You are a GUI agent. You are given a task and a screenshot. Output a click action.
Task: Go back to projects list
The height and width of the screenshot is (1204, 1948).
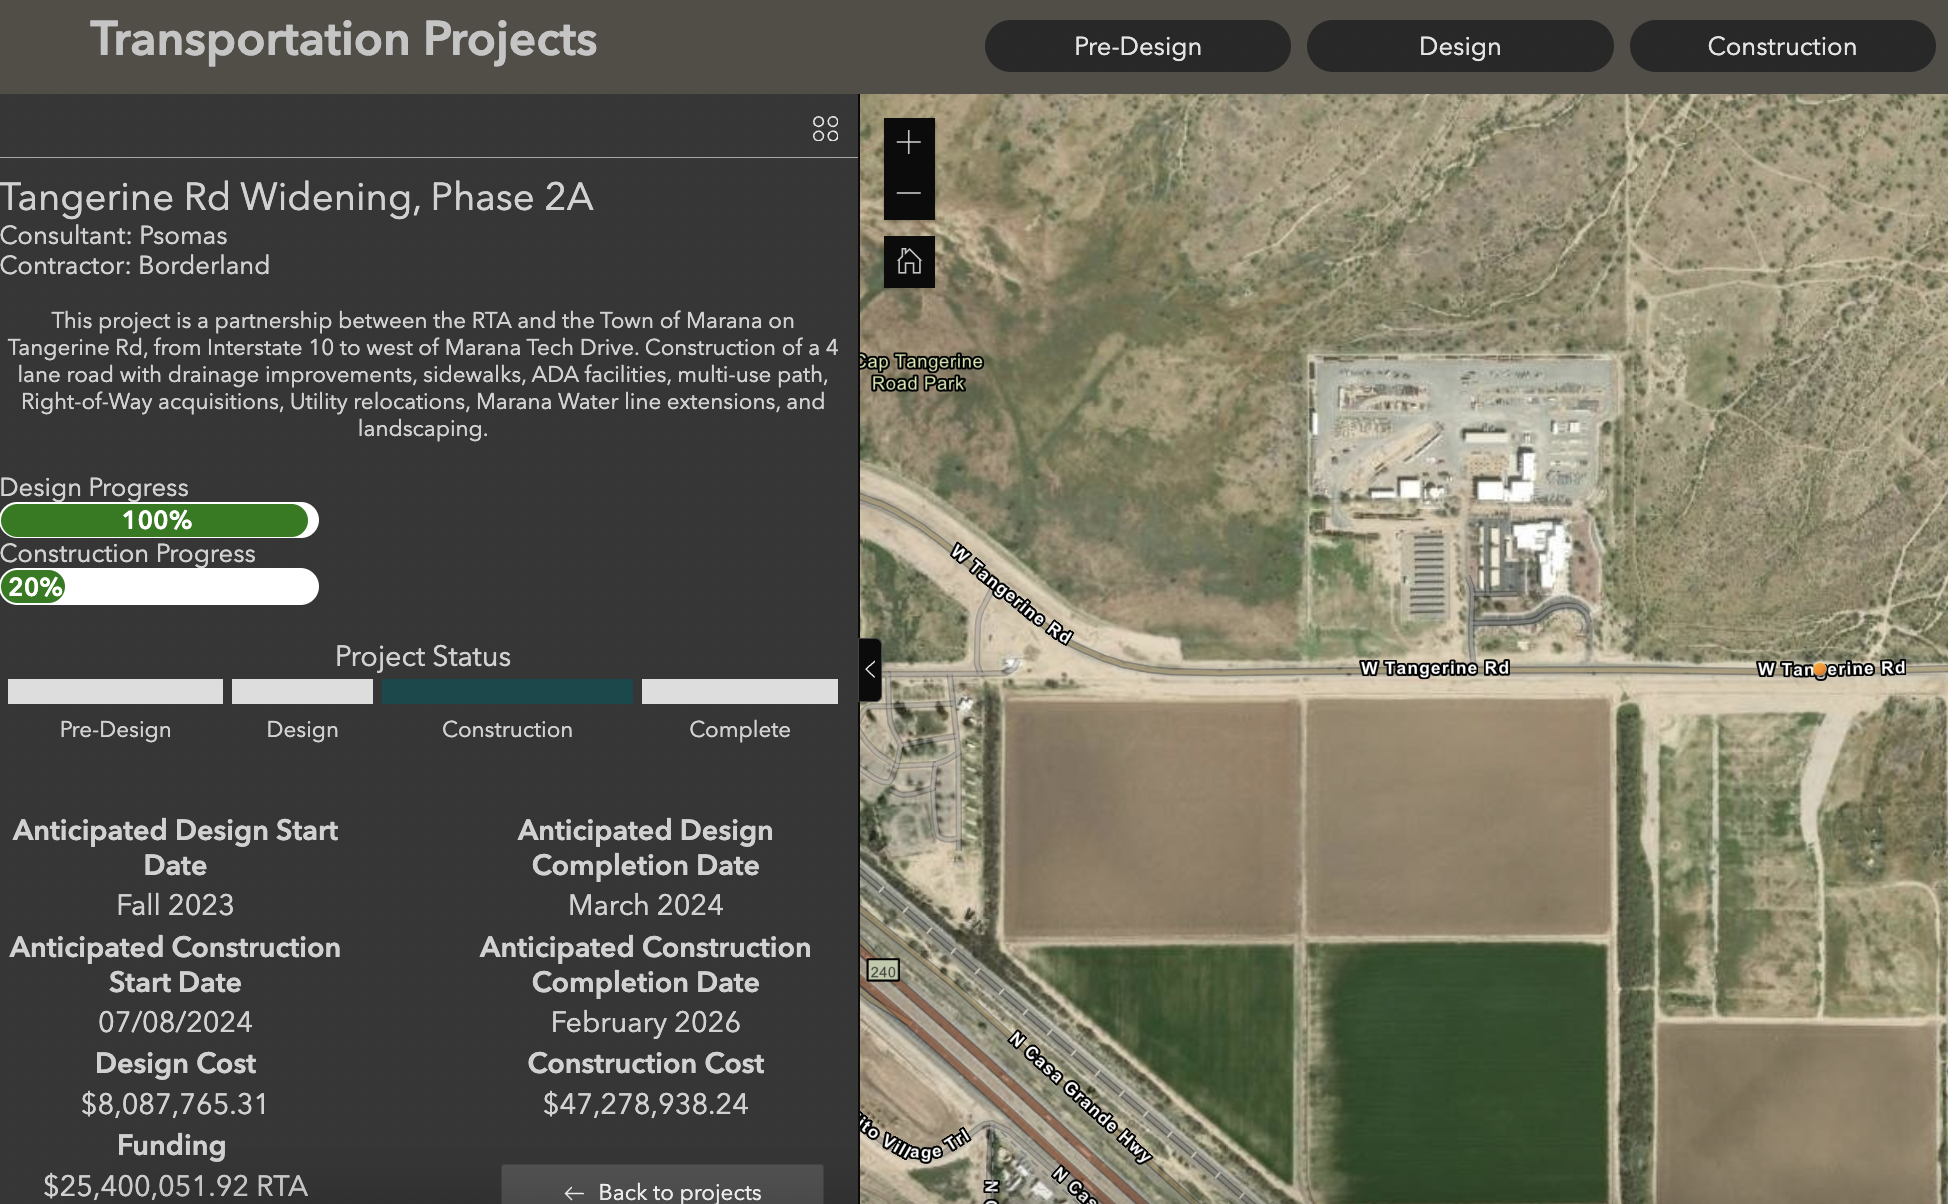coord(662,1190)
